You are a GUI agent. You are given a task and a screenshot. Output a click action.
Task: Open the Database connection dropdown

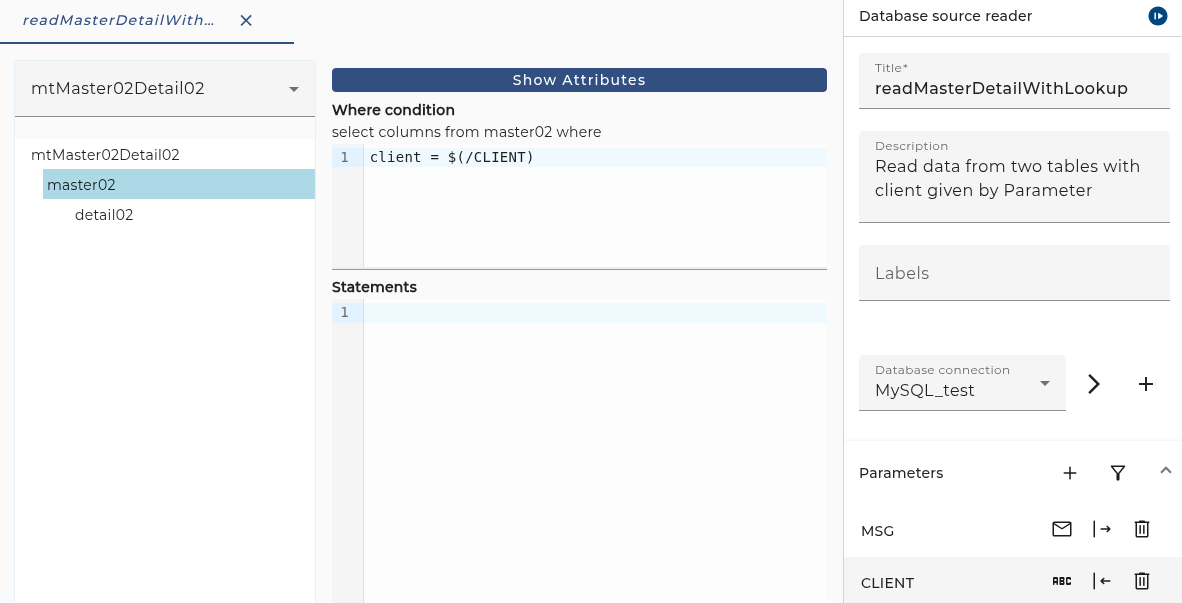coord(962,383)
